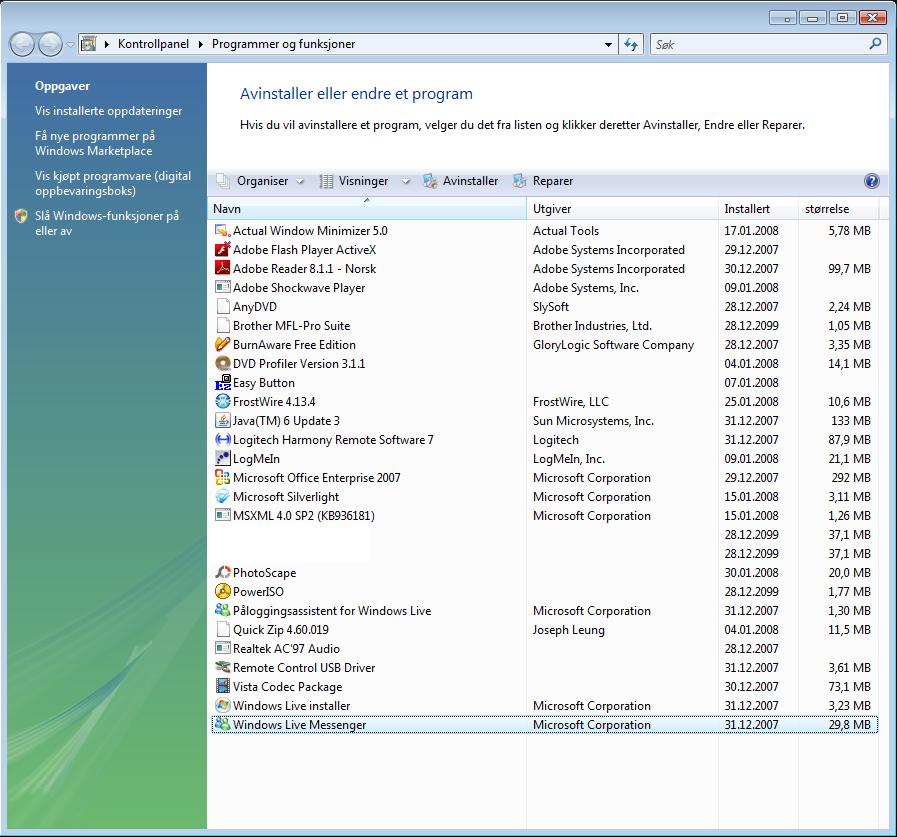Viewport: 897px width, 837px height.
Task: Click the FrostWire 4.13.4 icon
Action: tap(222, 402)
